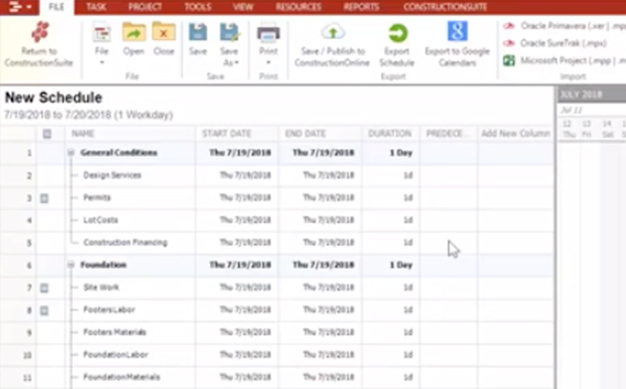Select the Site Work task name
The width and height of the screenshot is (626, 389).
point(101,287)
